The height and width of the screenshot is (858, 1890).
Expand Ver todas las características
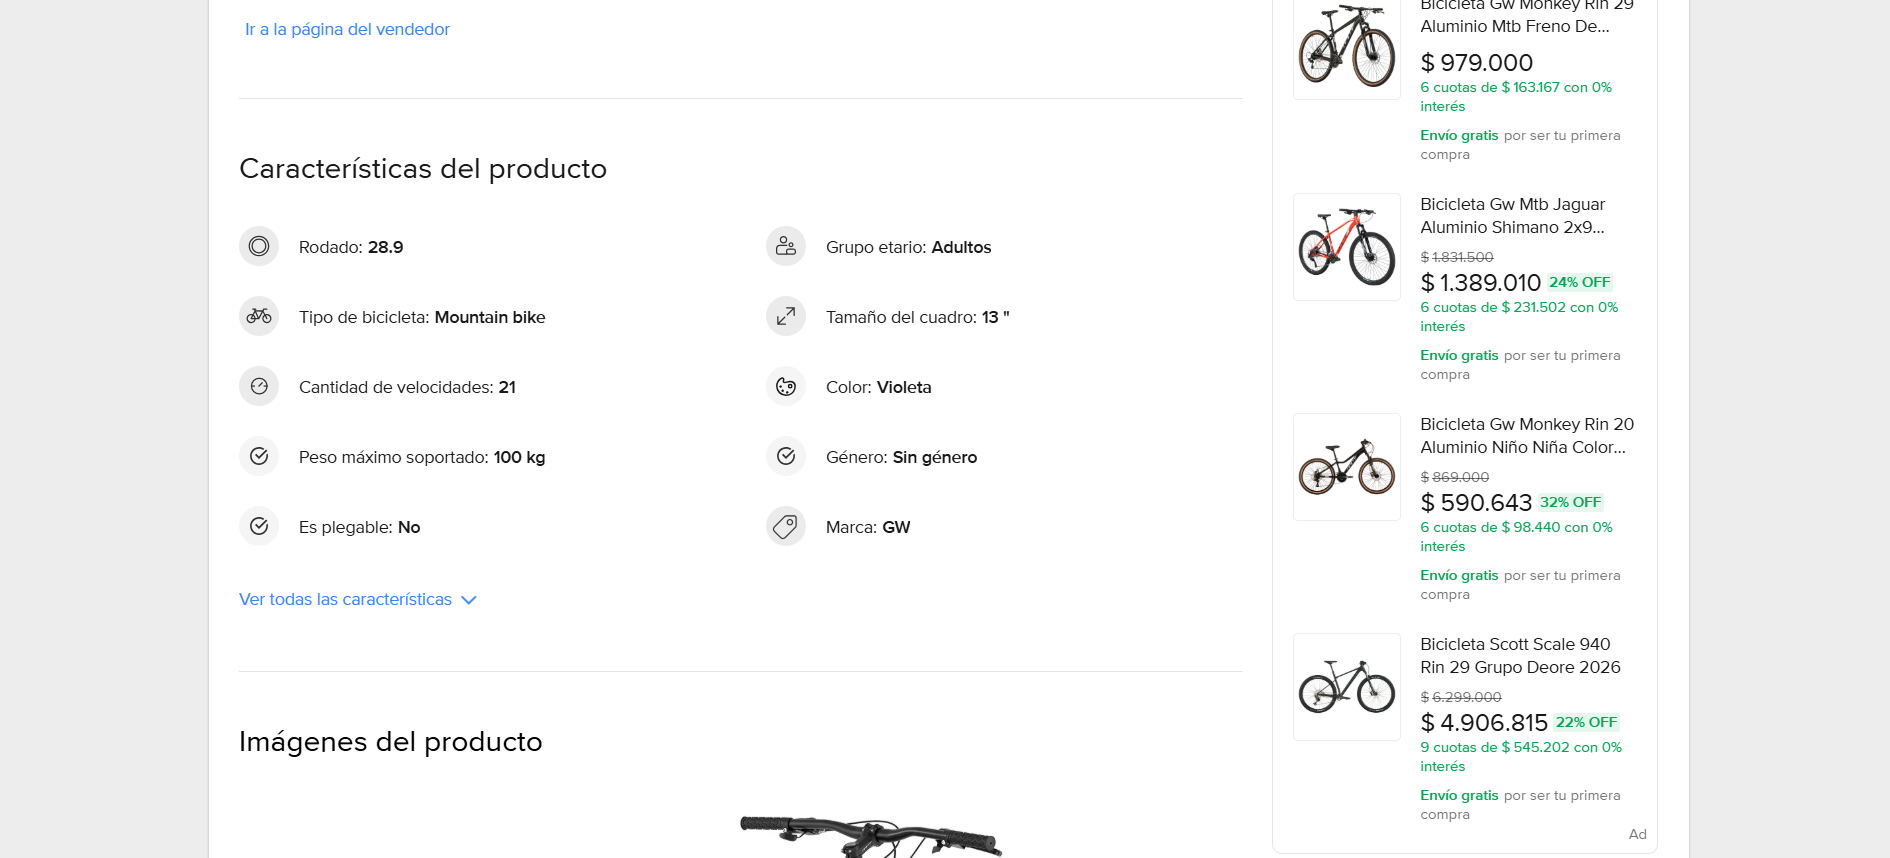click(358, 599)
